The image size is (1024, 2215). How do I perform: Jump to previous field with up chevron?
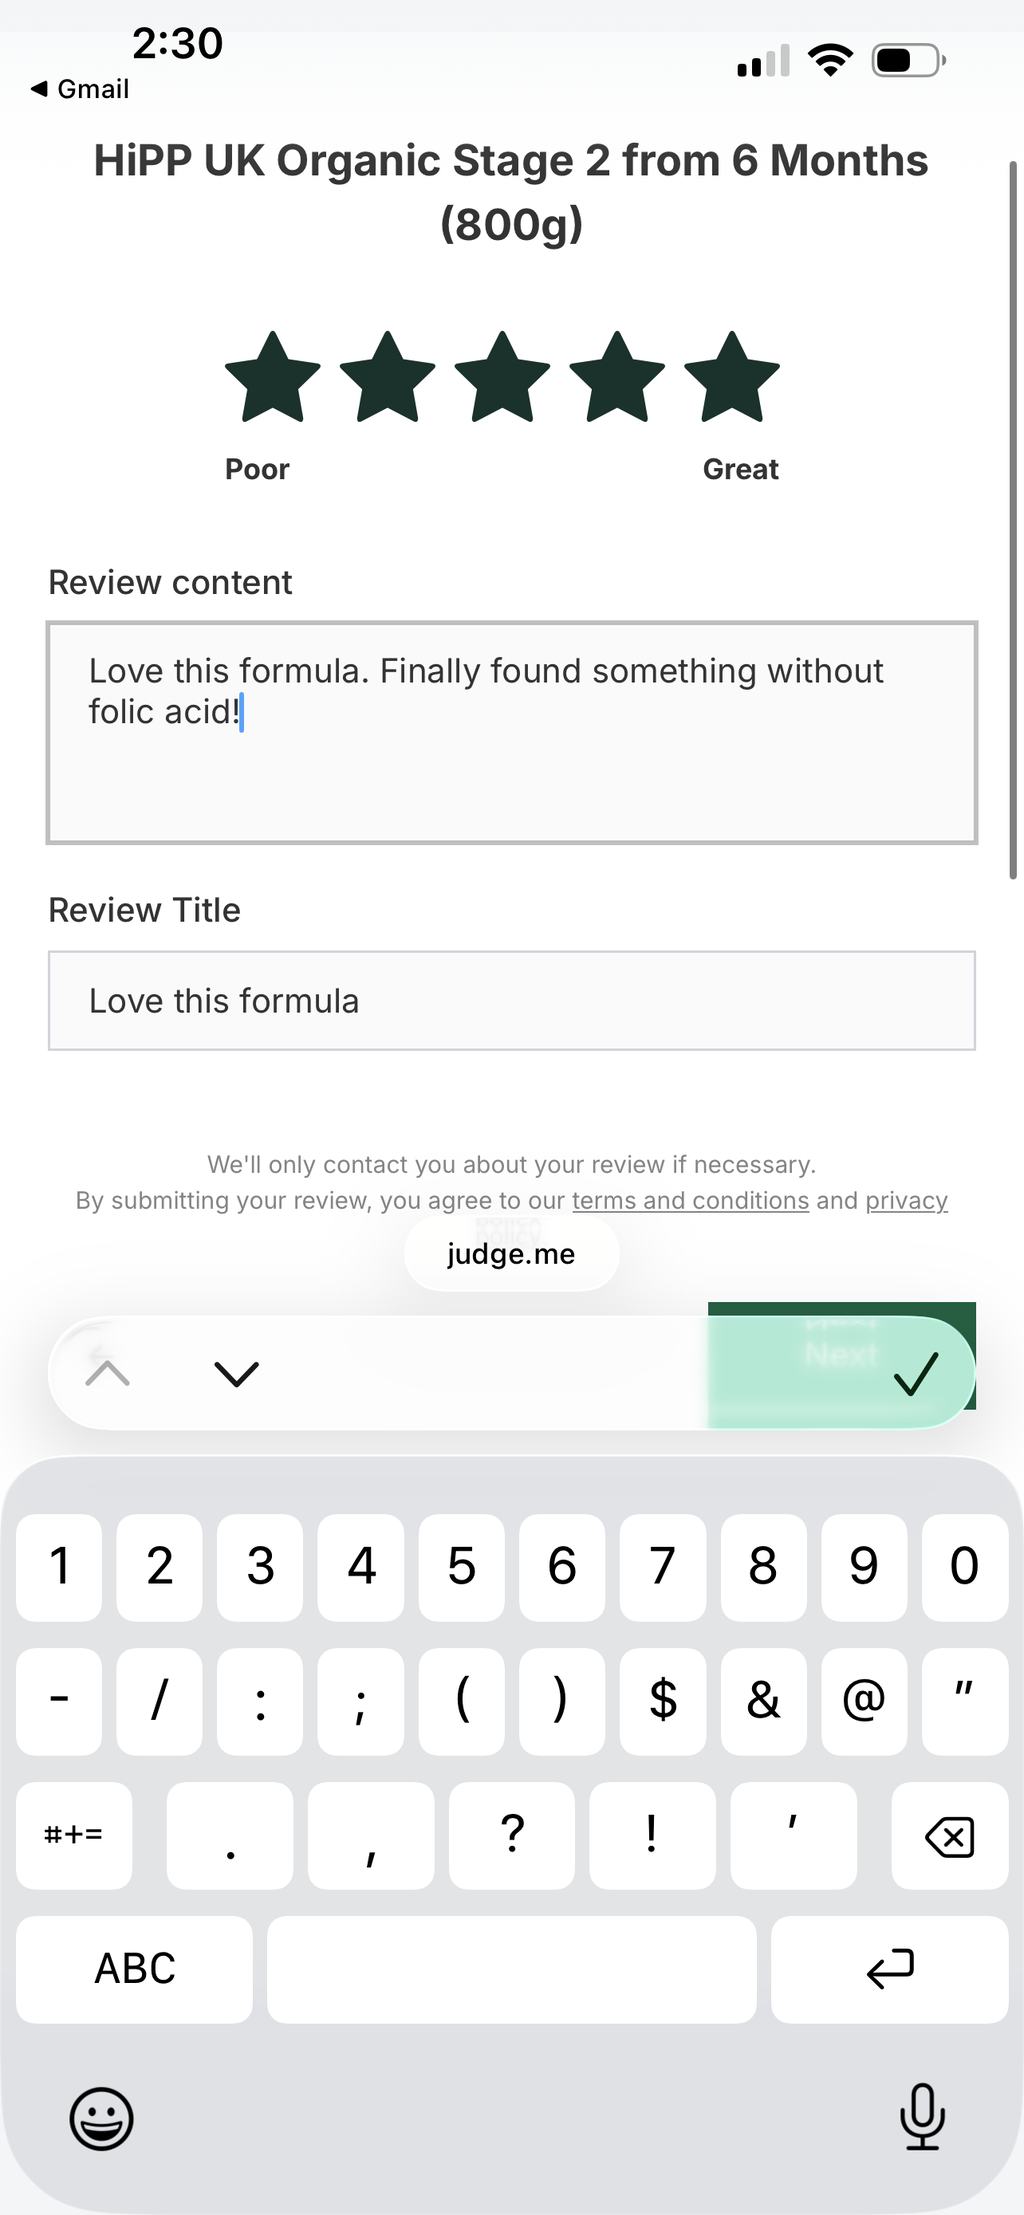pos(108,1373)
